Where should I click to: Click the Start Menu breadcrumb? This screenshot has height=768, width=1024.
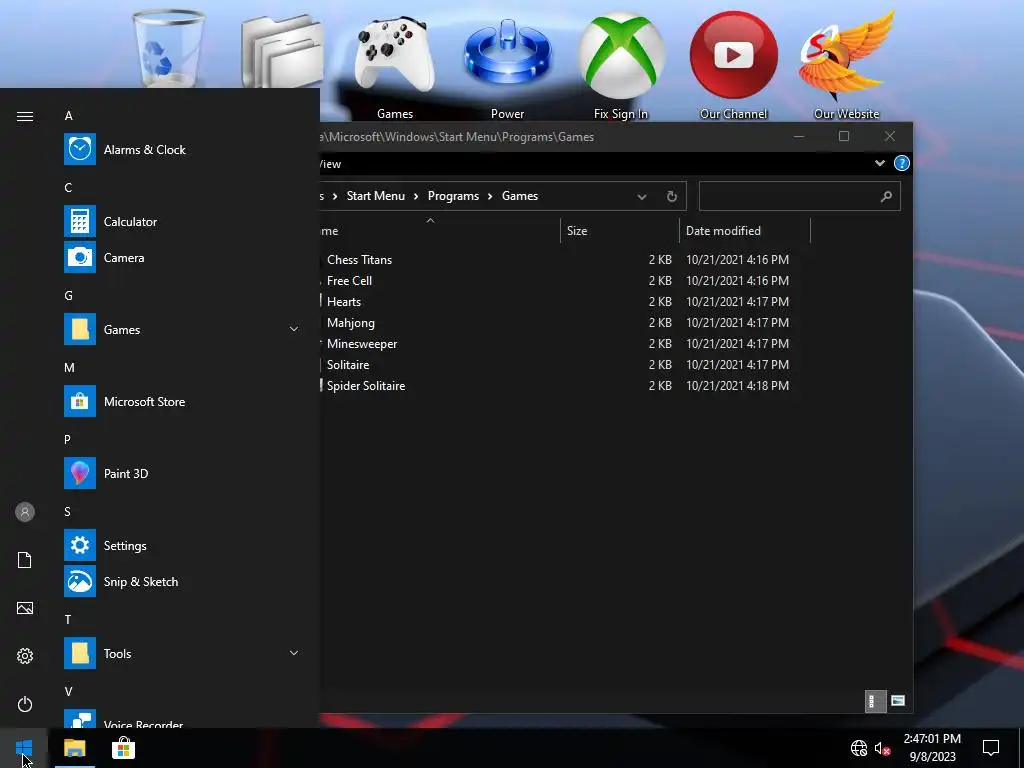(376, 196)
